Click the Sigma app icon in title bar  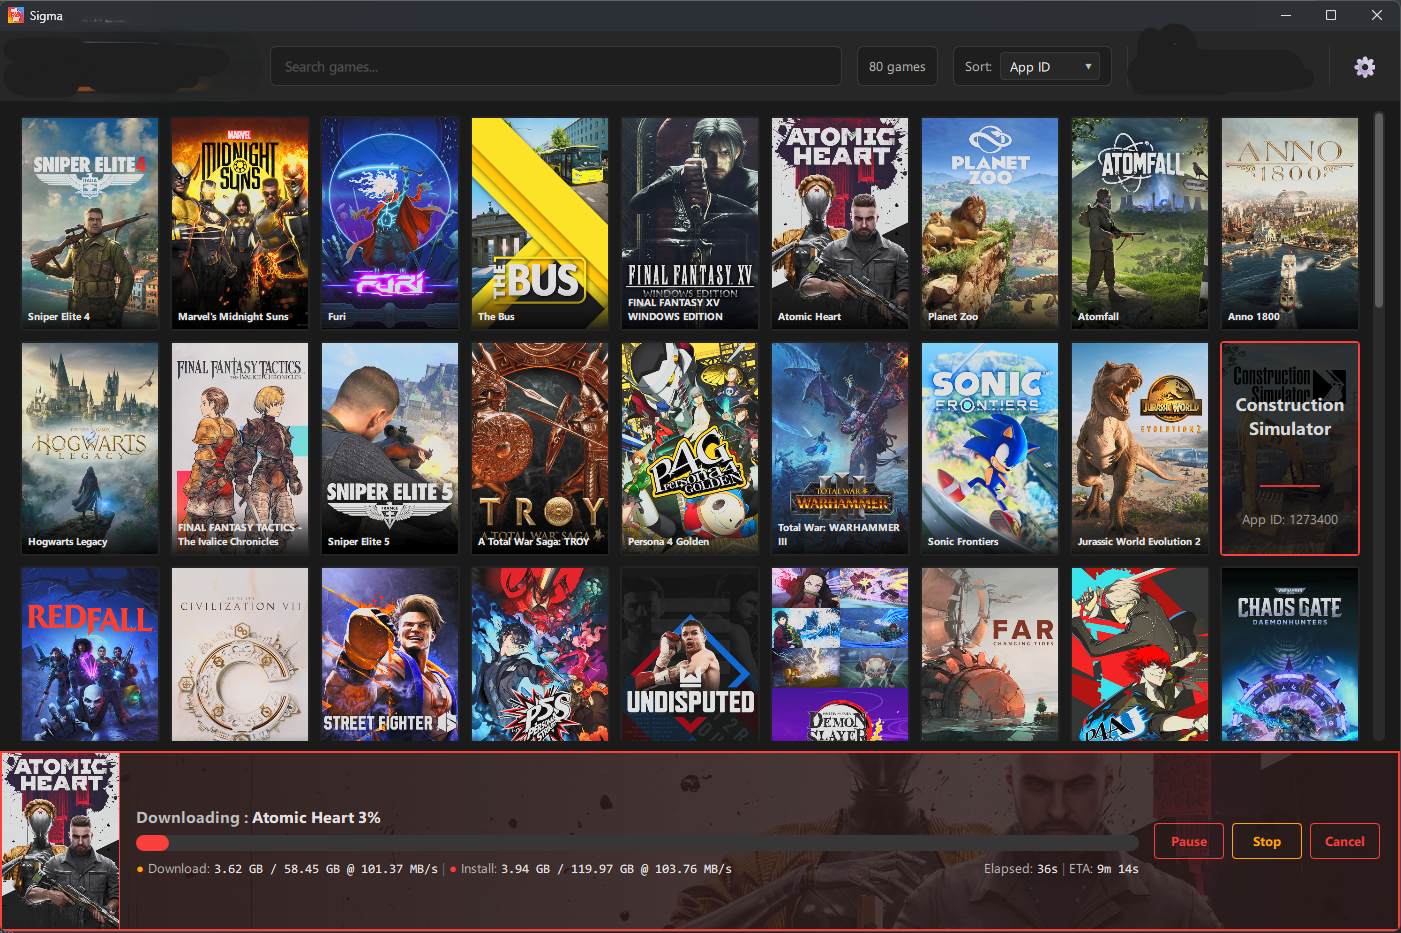point(15,15)
